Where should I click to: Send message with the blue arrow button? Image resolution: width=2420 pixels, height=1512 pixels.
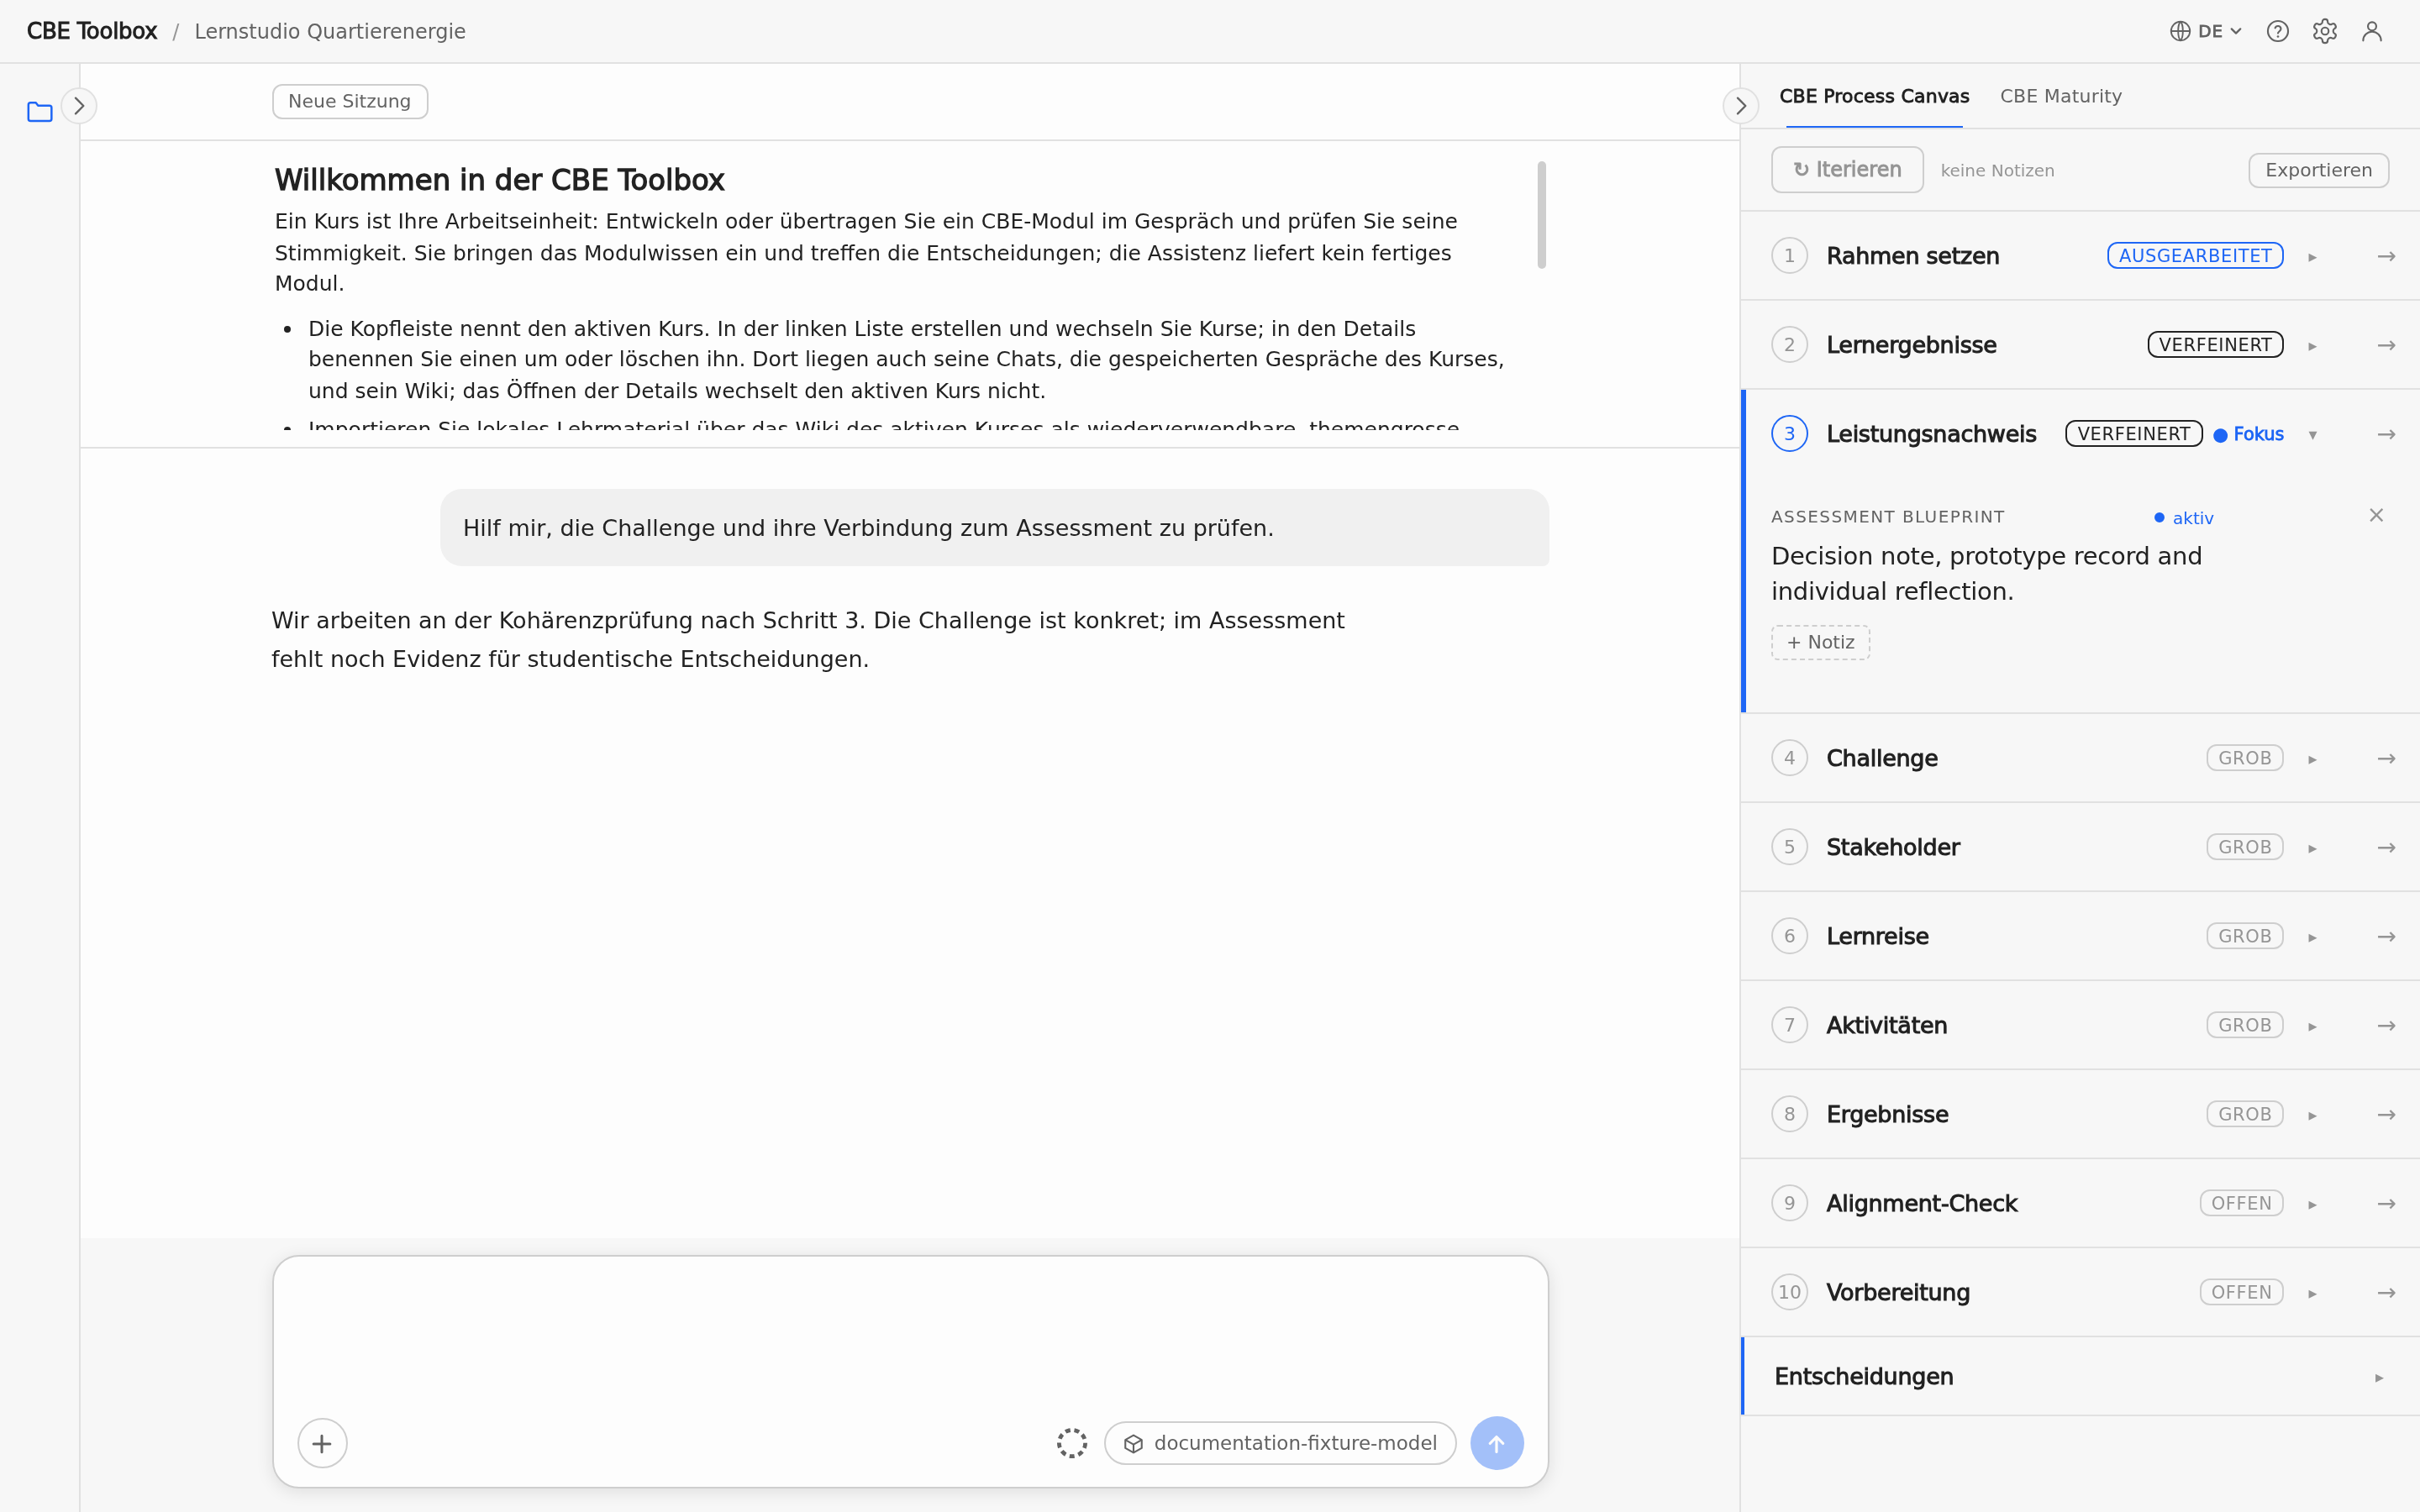(x=1496, y=1443)
